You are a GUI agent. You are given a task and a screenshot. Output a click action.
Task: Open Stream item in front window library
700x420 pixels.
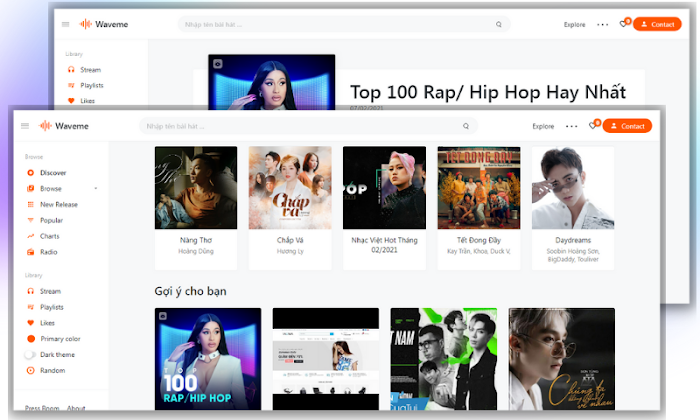(x=50, y=291)
